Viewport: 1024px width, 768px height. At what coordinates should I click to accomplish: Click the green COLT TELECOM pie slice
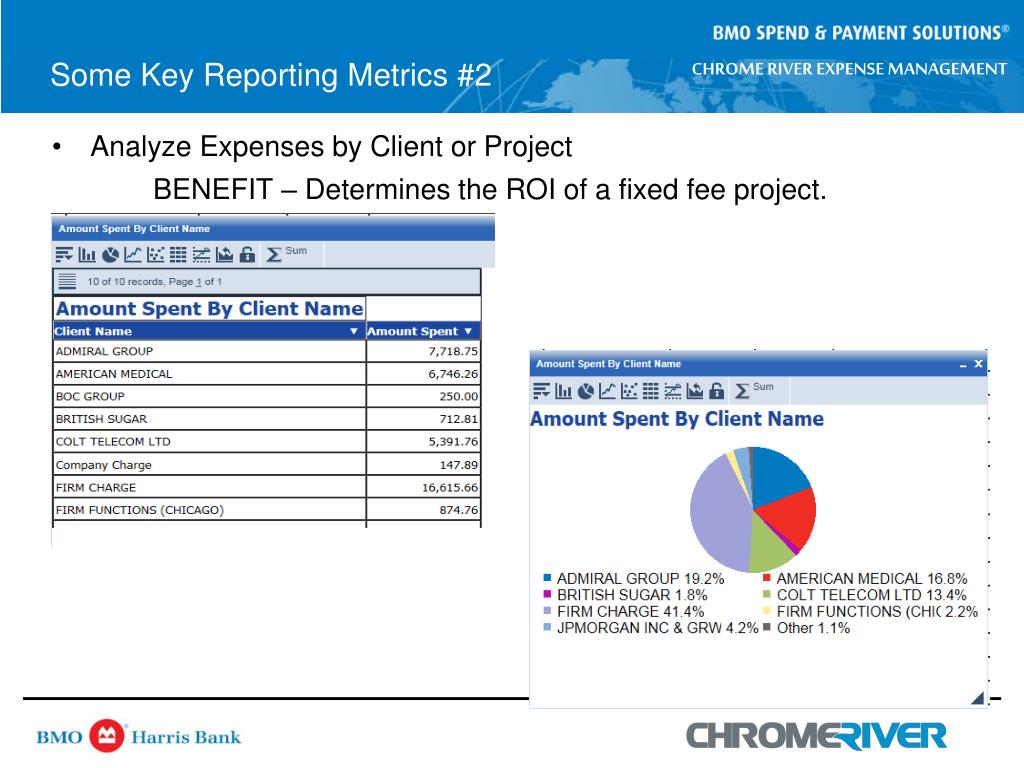[769, 545]
